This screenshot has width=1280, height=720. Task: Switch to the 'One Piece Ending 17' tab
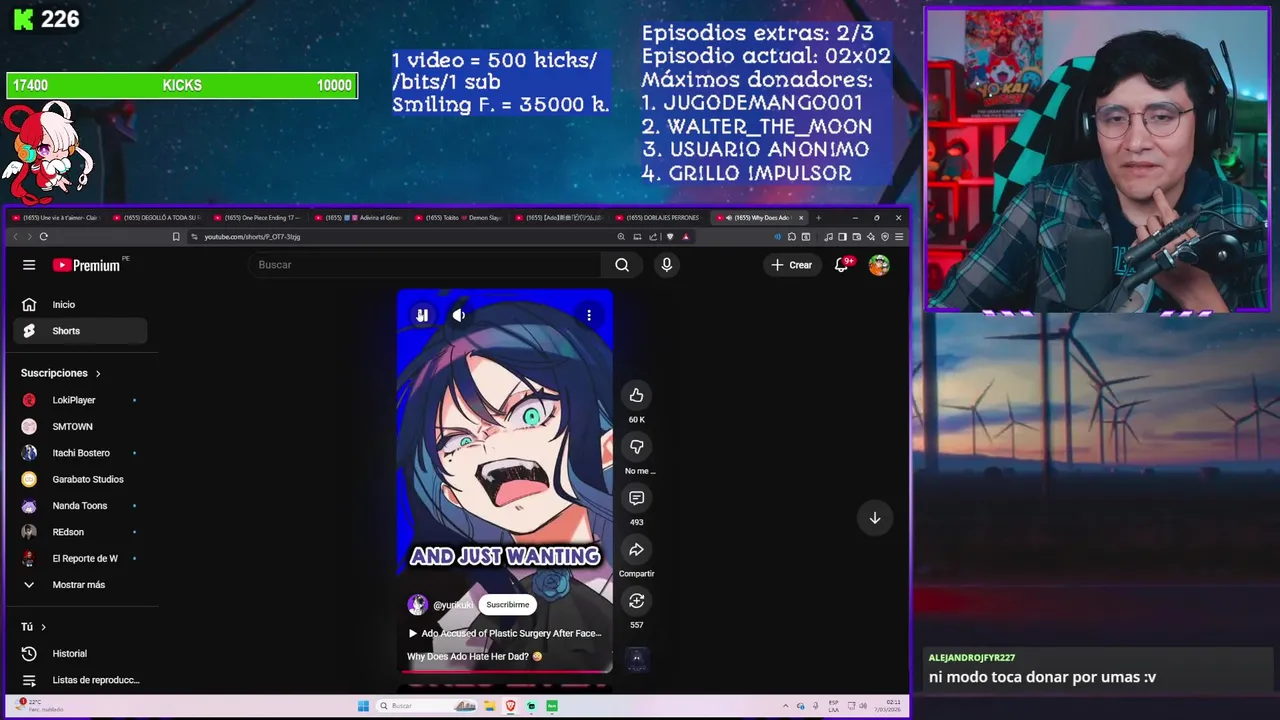258,218
